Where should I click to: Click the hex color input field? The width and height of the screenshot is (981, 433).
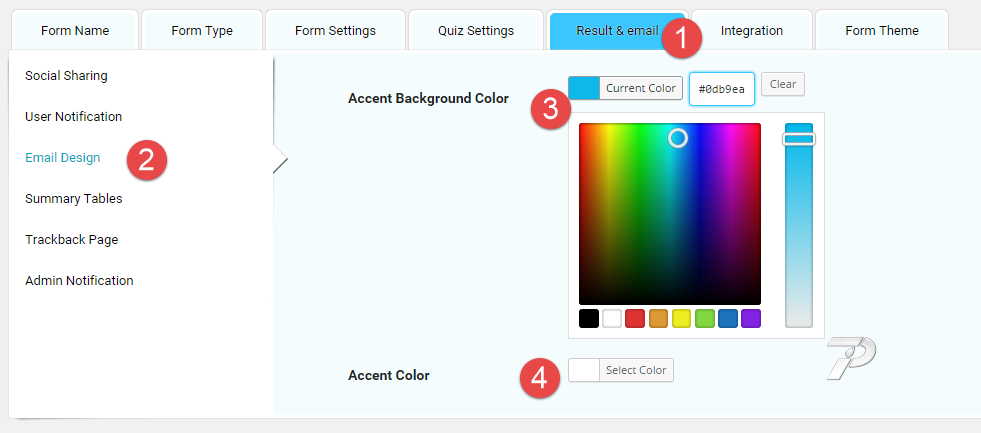tap(721, 89)
